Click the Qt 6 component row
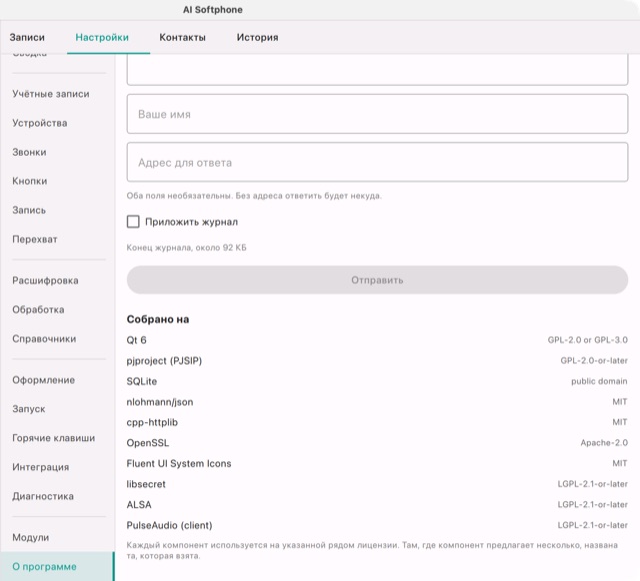640x581 pixels. click(x=377, y=340)
